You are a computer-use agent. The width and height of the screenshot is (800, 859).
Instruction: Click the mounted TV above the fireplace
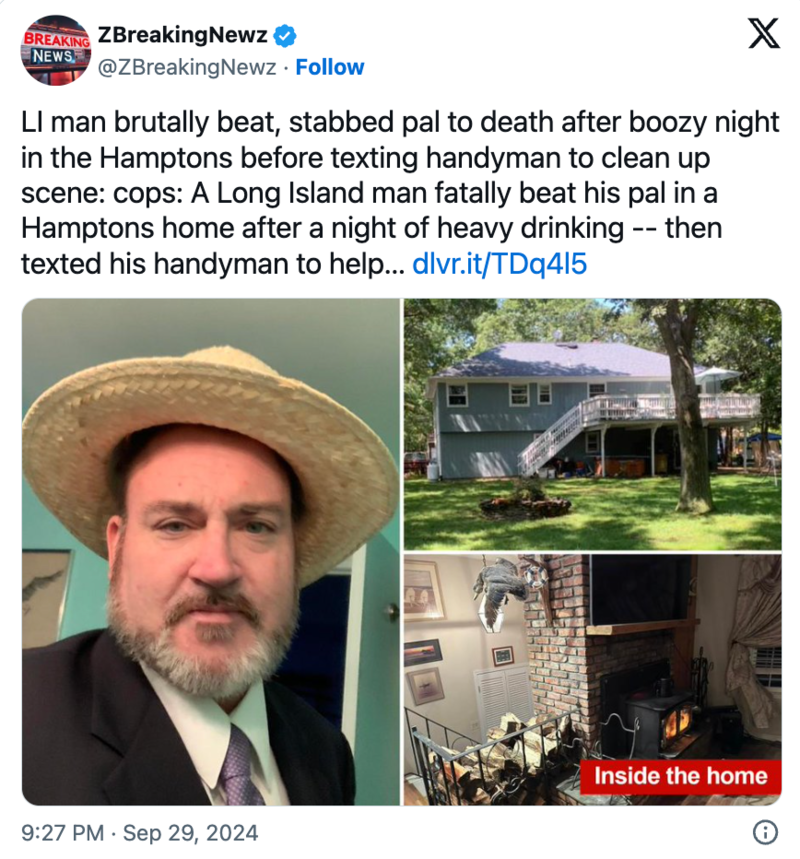tap(641, 590)
